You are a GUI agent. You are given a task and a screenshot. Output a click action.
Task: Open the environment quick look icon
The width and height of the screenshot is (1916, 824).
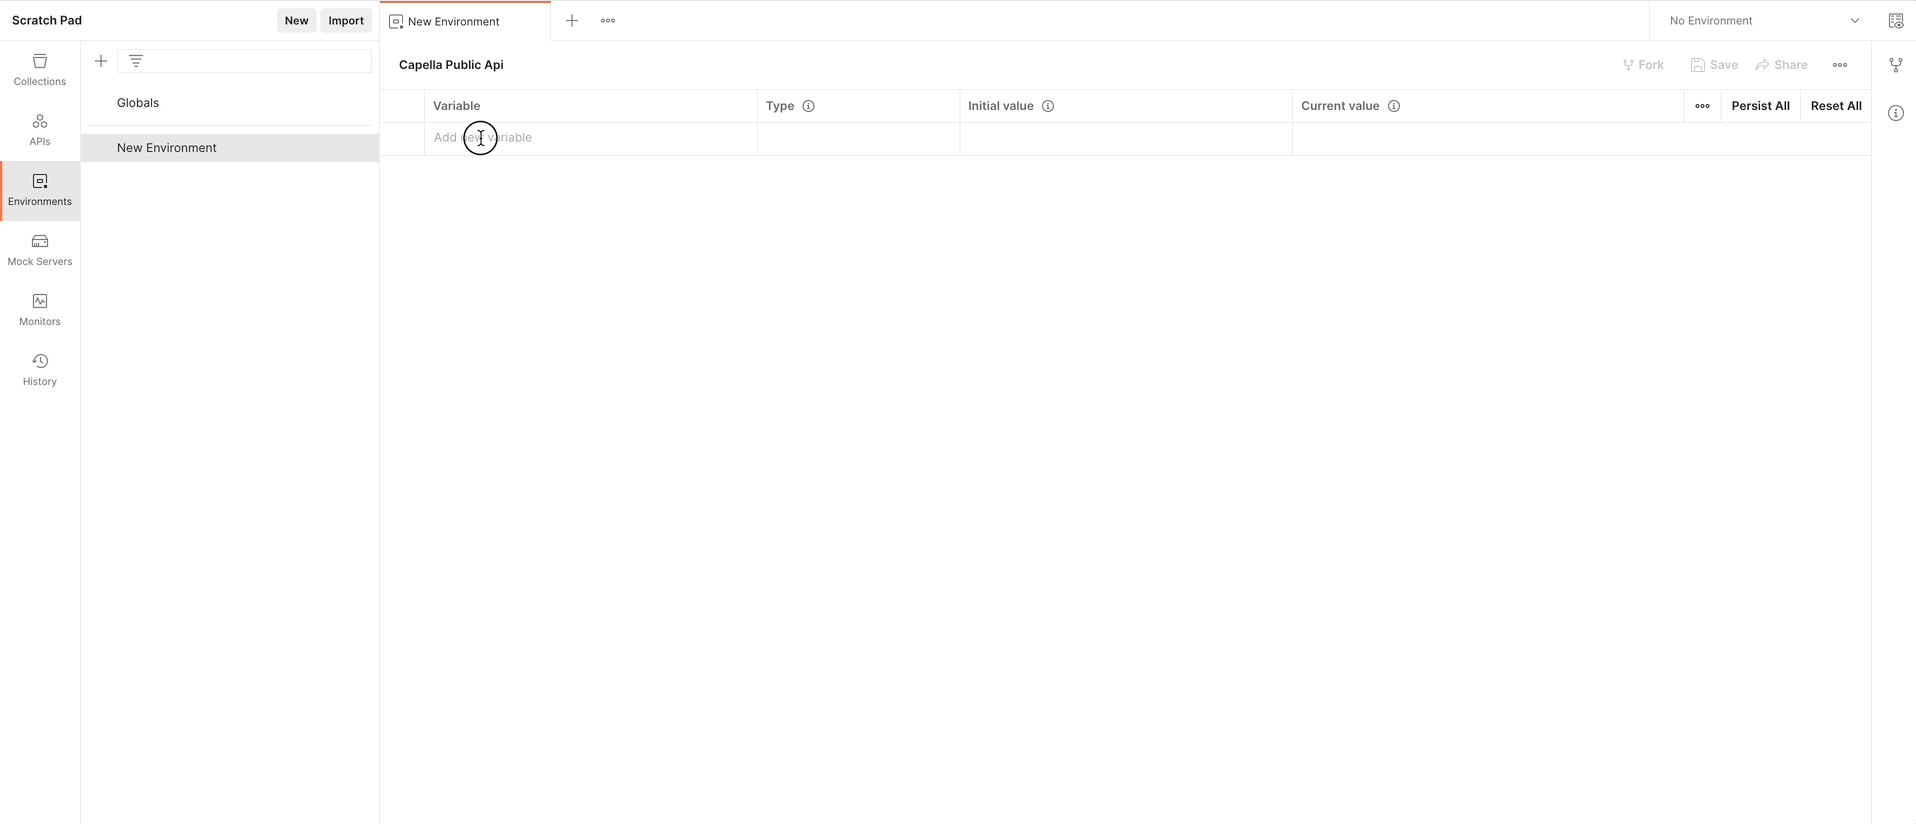1895,21
